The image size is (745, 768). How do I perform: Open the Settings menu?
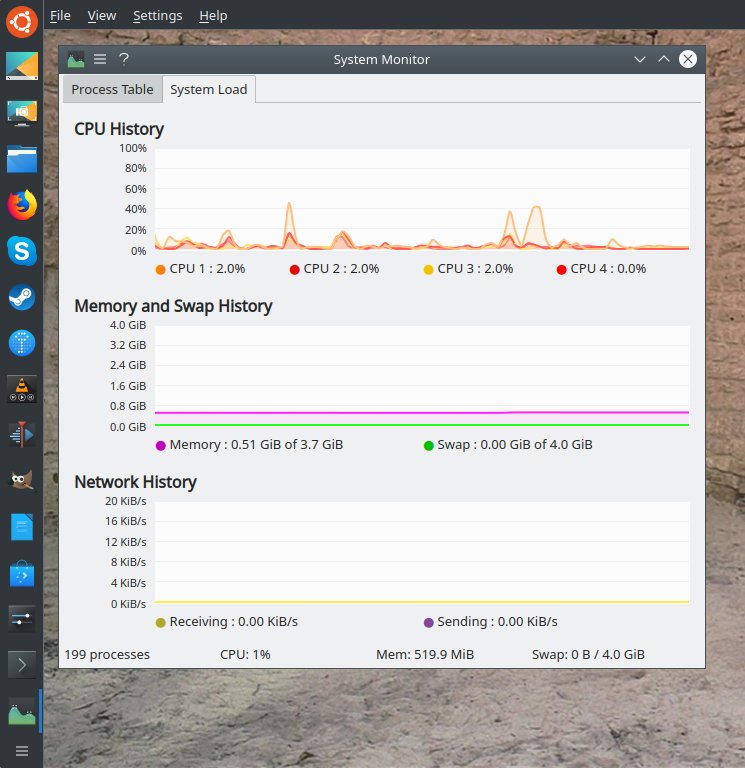158,16
